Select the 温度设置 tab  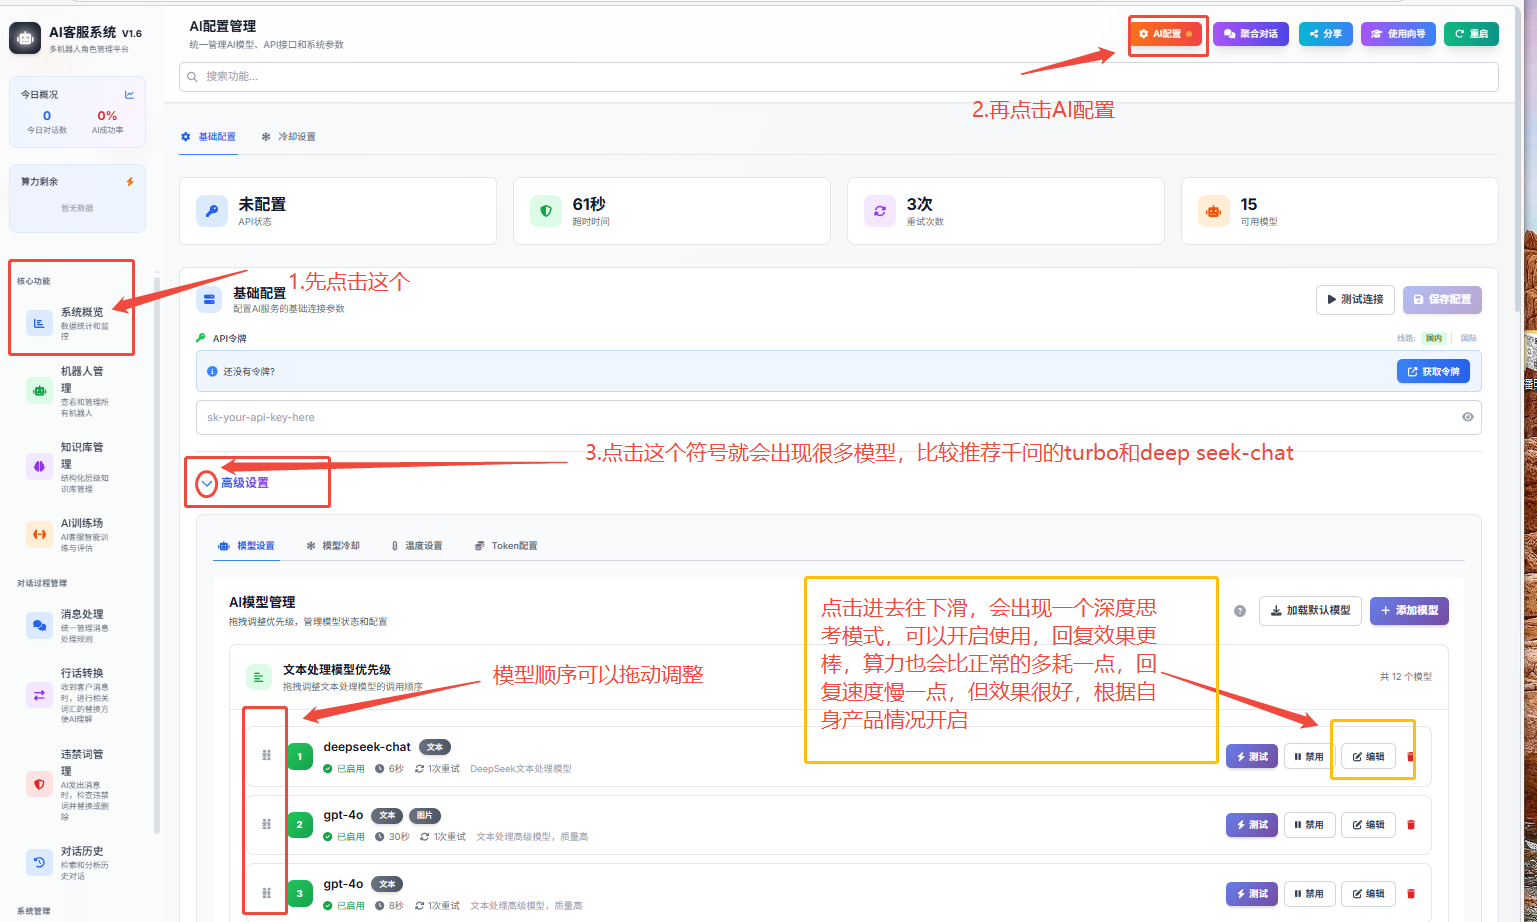click(416, 546)
